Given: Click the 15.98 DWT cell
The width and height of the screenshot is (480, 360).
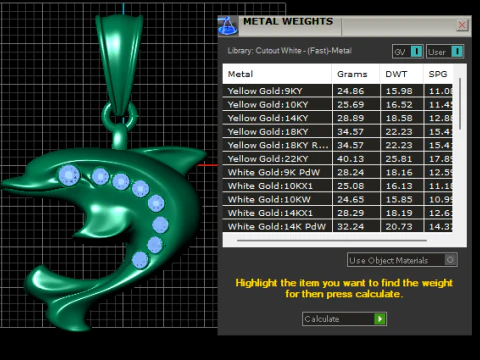Looking at the screenshot, I should point(402,91).
